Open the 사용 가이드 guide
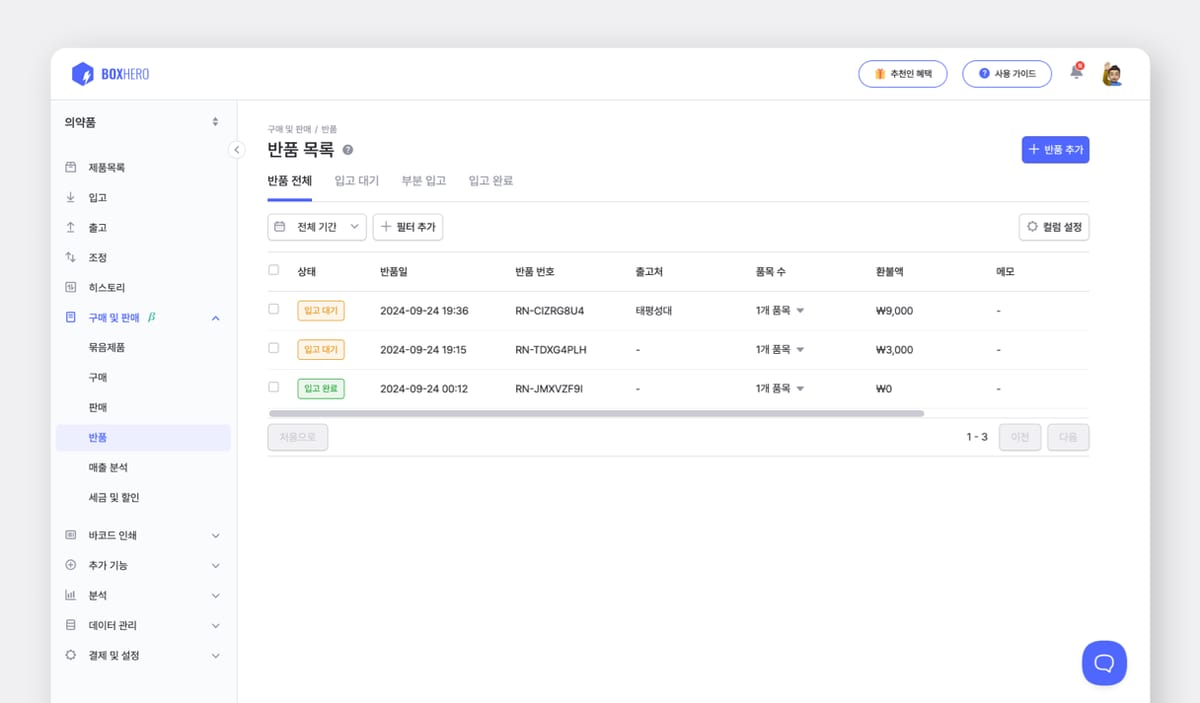The height and width of the screenshot is (703, 1200). click(x=1007, y=73)
